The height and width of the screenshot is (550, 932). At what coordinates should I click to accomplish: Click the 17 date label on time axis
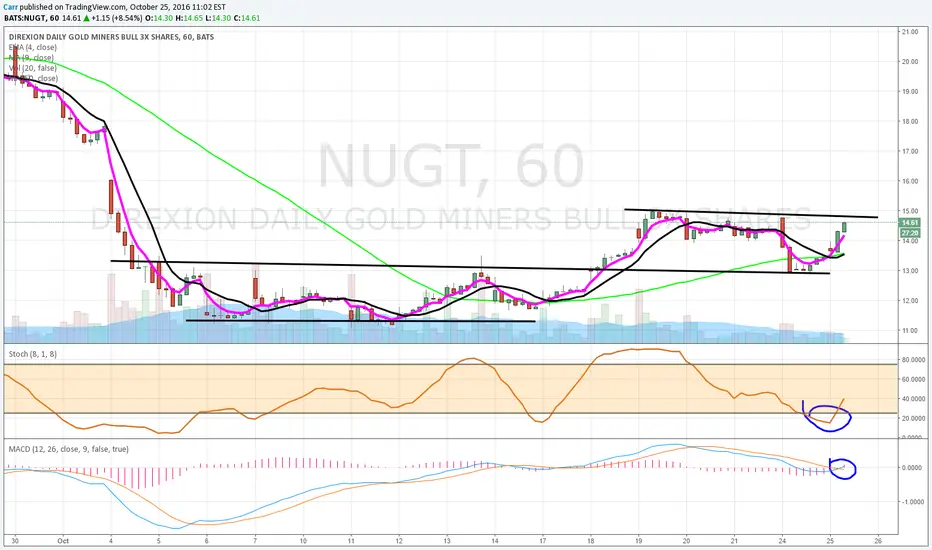543,541
